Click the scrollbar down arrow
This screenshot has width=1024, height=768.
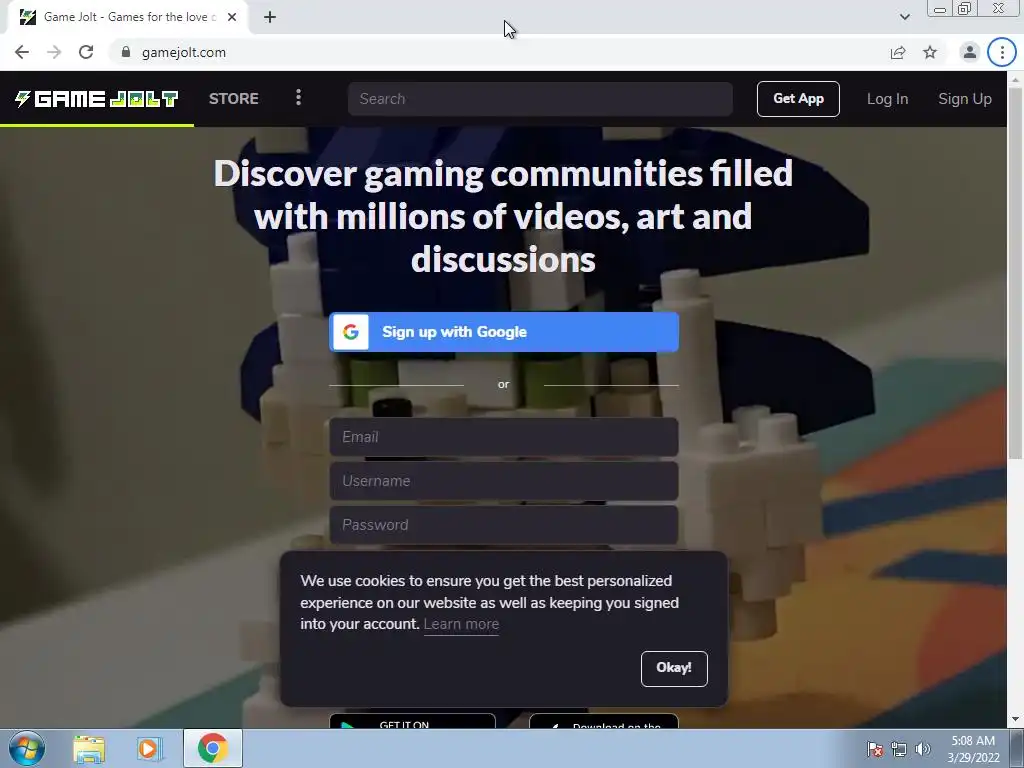coord(1016,720)
